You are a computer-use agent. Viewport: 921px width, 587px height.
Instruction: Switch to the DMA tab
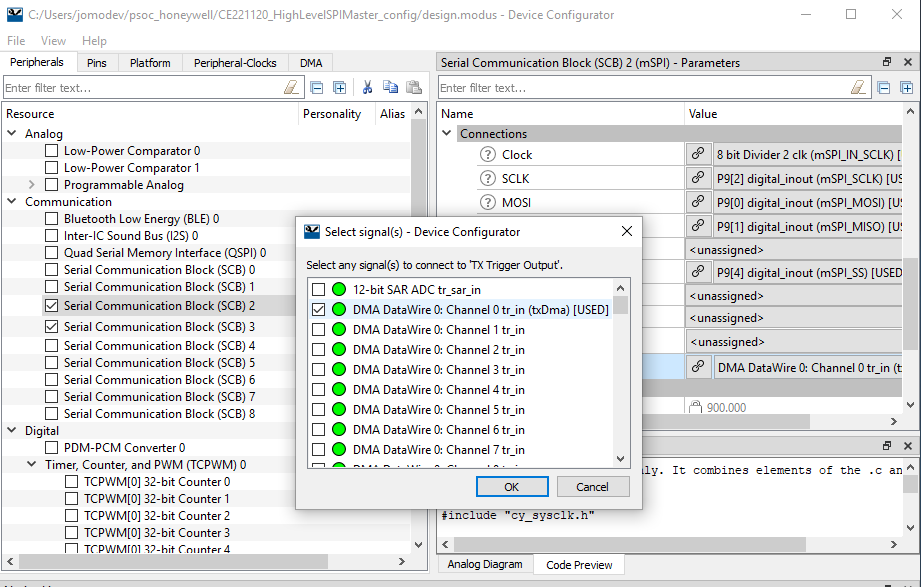[311, 63]
